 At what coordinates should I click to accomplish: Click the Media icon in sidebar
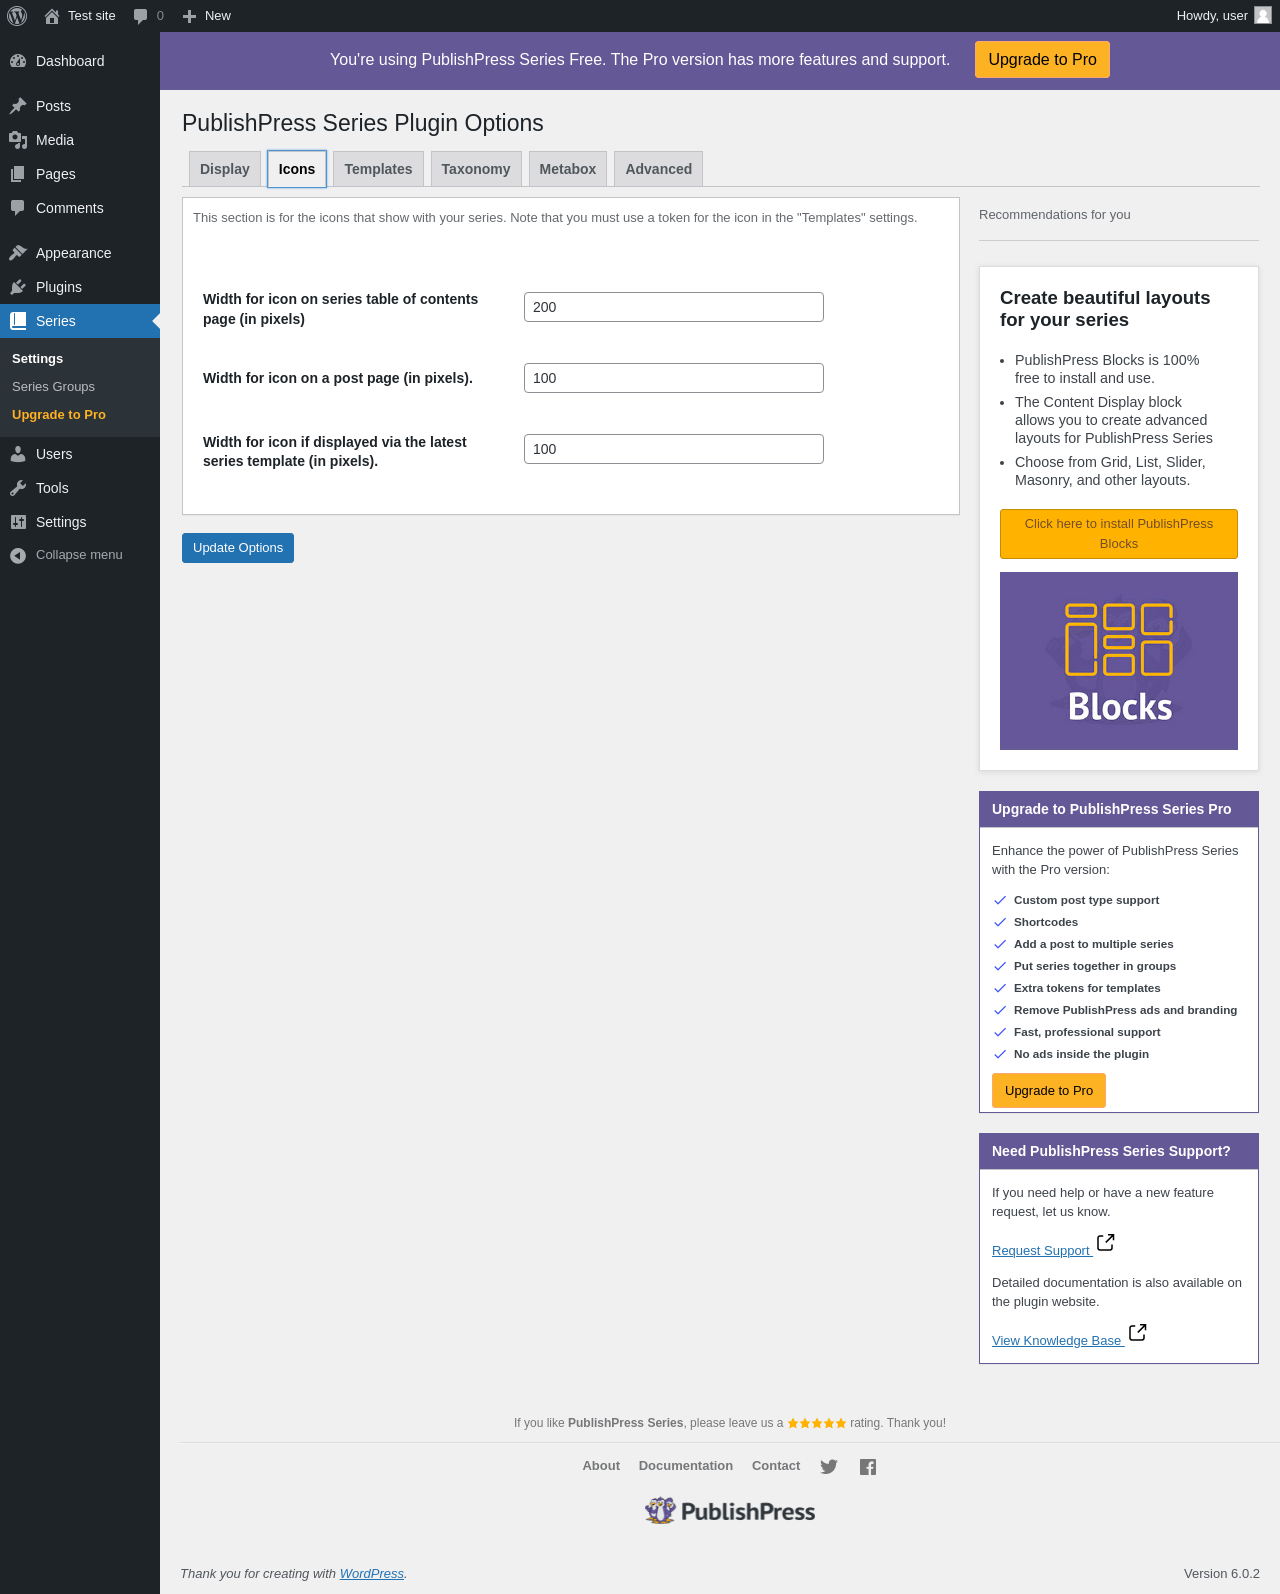click(x=18, y=140)
